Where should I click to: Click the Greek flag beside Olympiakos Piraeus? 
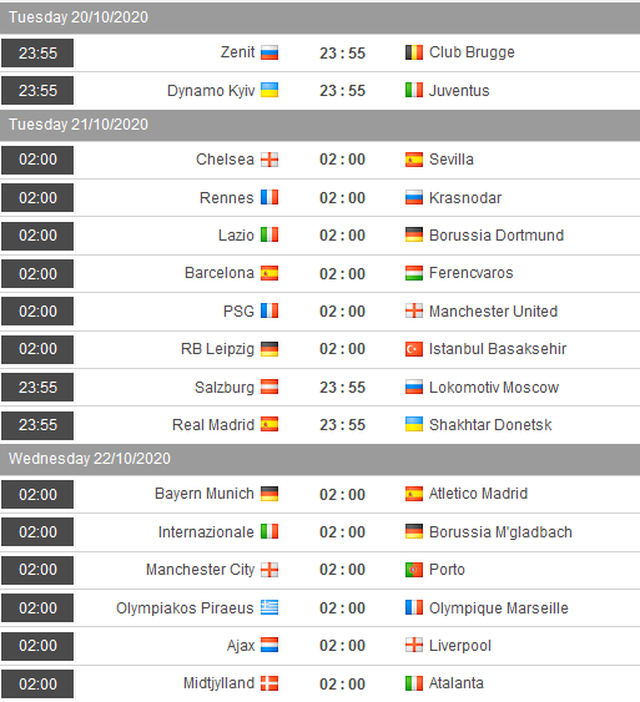click(269, 608)
